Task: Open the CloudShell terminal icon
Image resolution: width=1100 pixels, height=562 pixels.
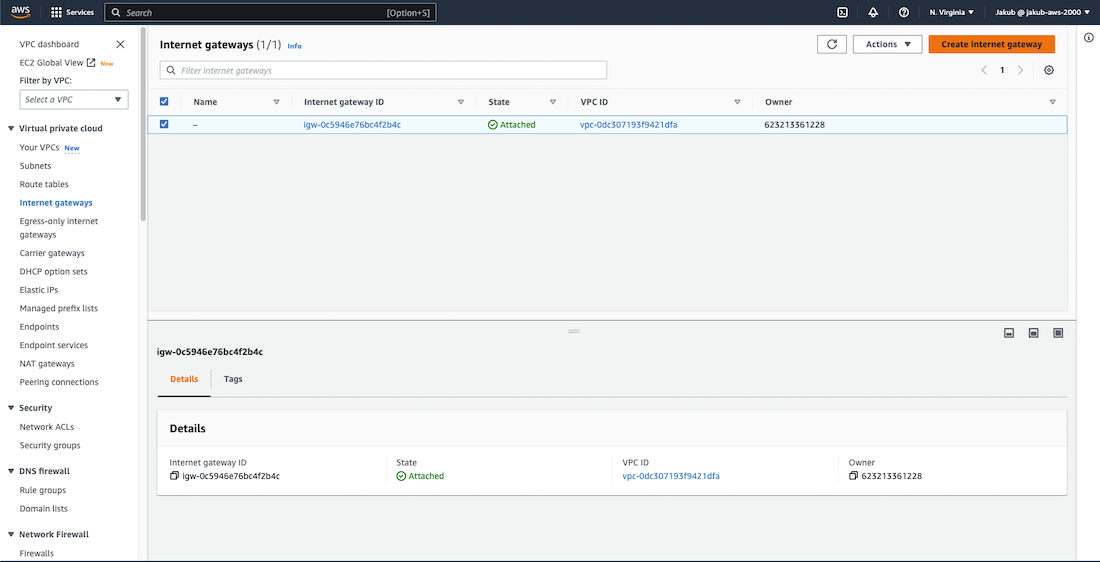Action: [x=842, y=12]
